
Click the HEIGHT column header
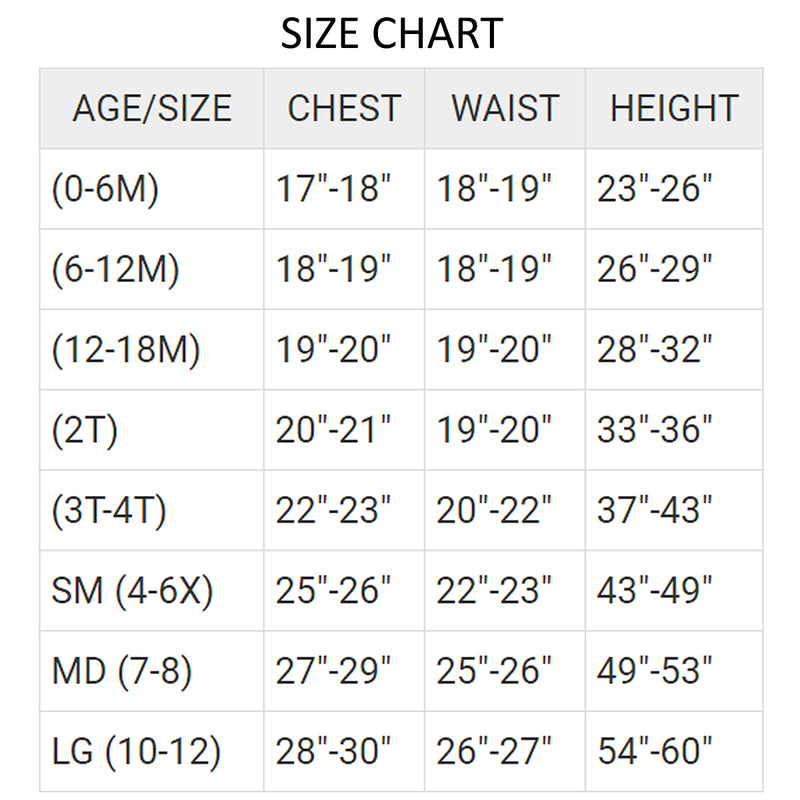pyautogui.click(x=674, y=108)
